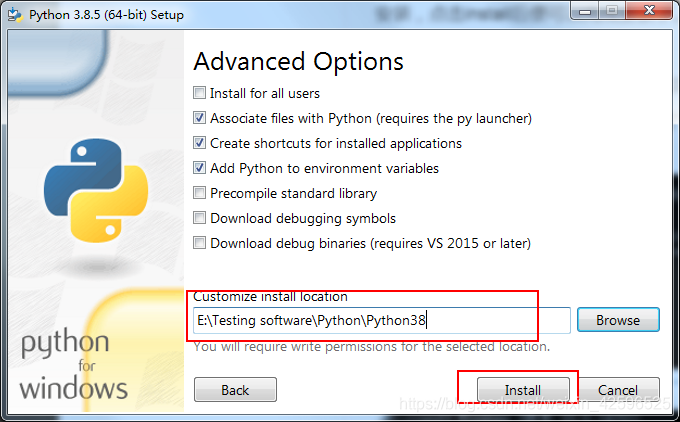680x422 pixels.
Task: Click the 'python for windows' branding text
Action: coord(74,364)
